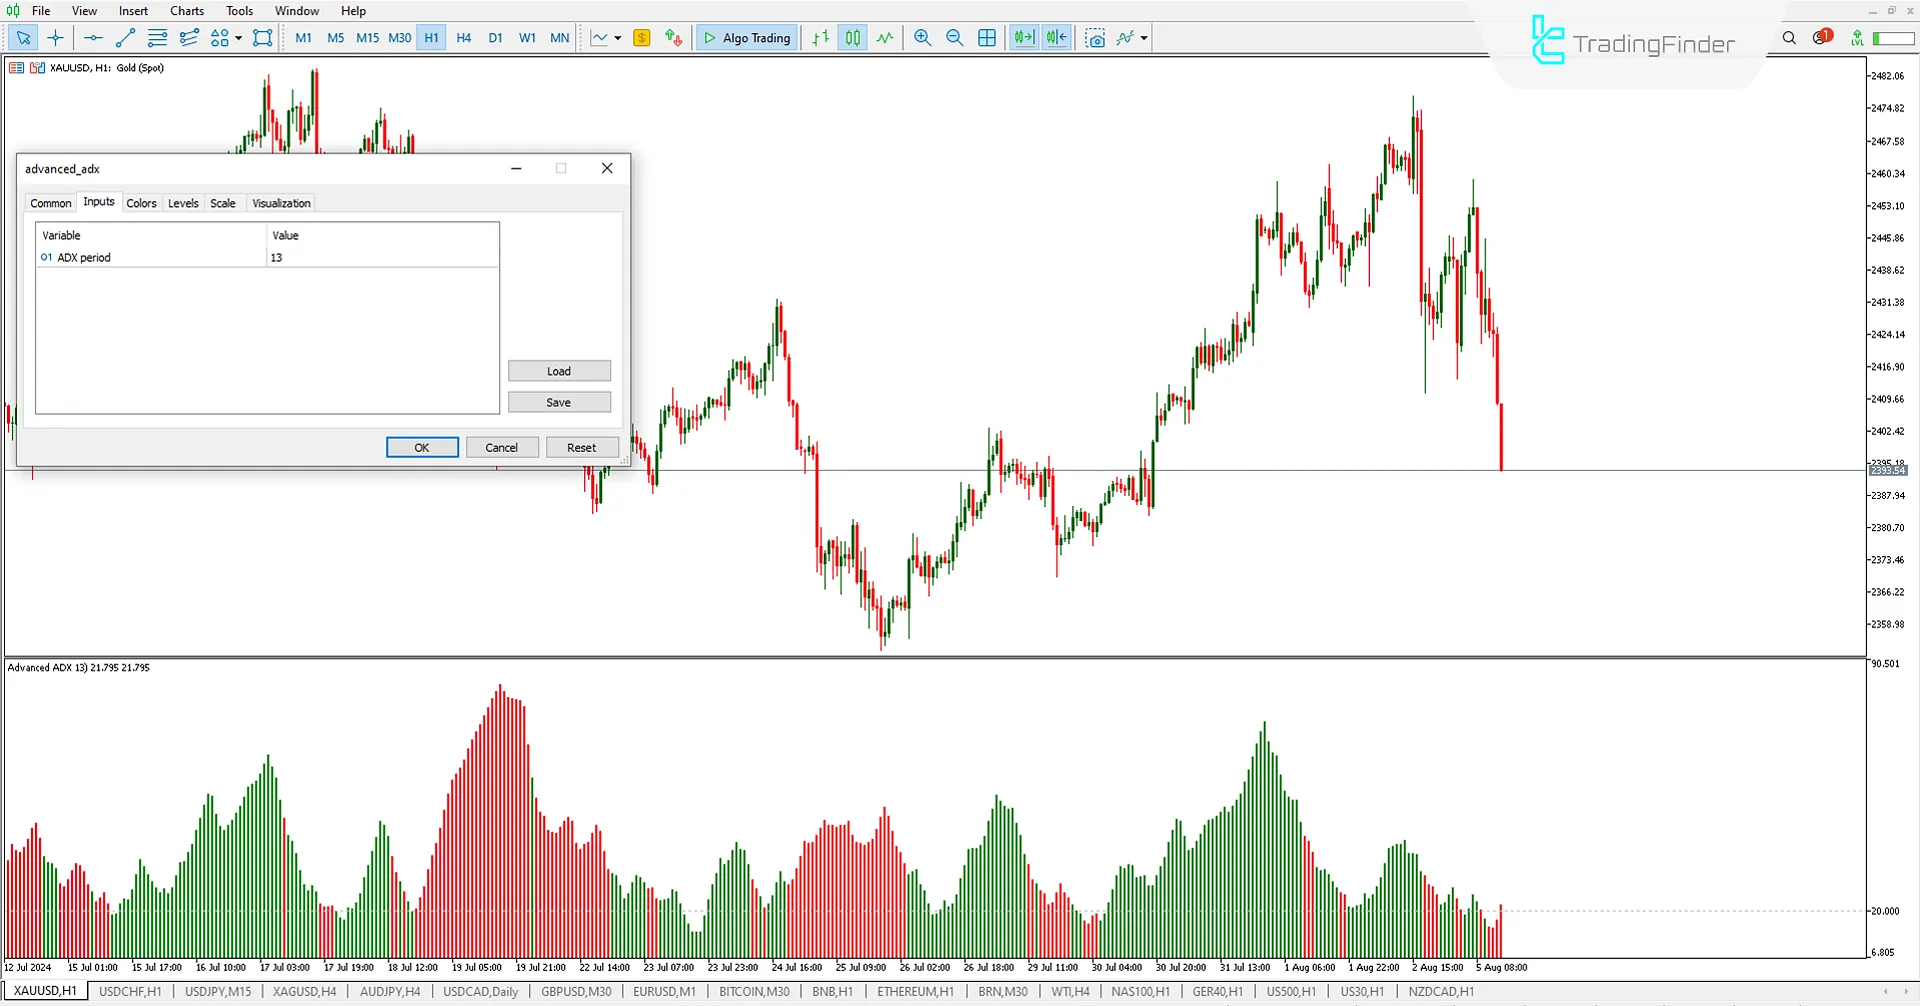
Task: Zoom out of the chart
Action: (x=954, y=38)
